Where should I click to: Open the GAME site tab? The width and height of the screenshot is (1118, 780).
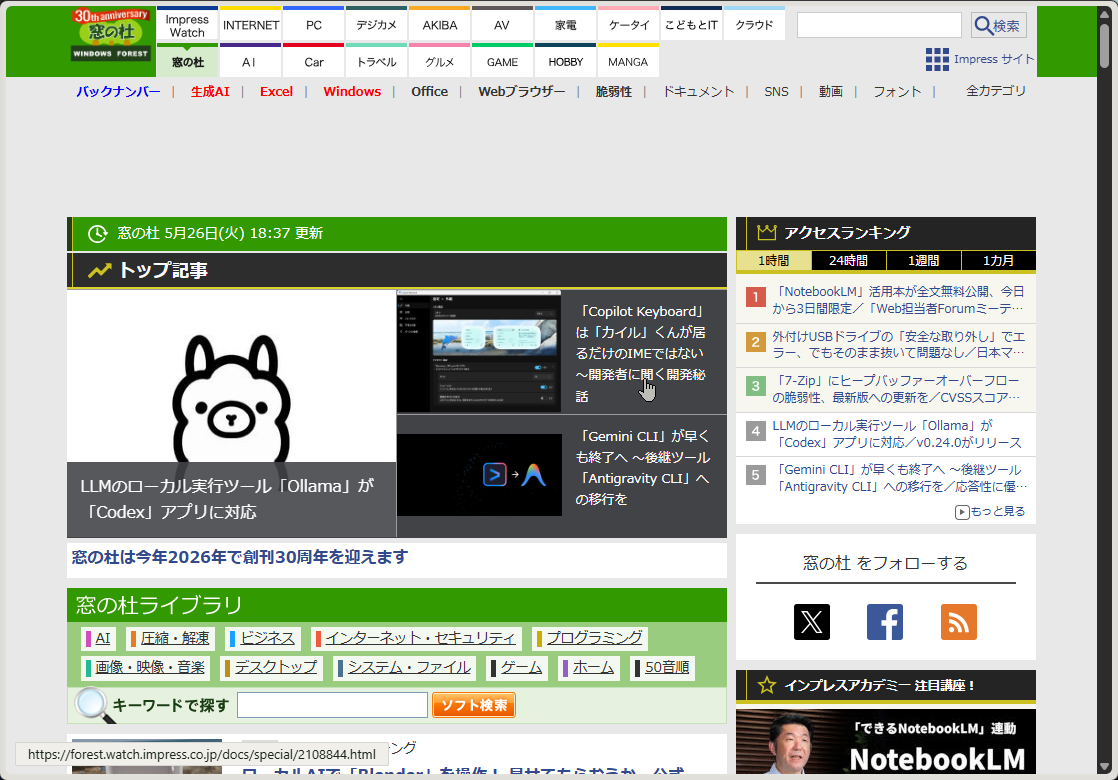click(502, 61)
